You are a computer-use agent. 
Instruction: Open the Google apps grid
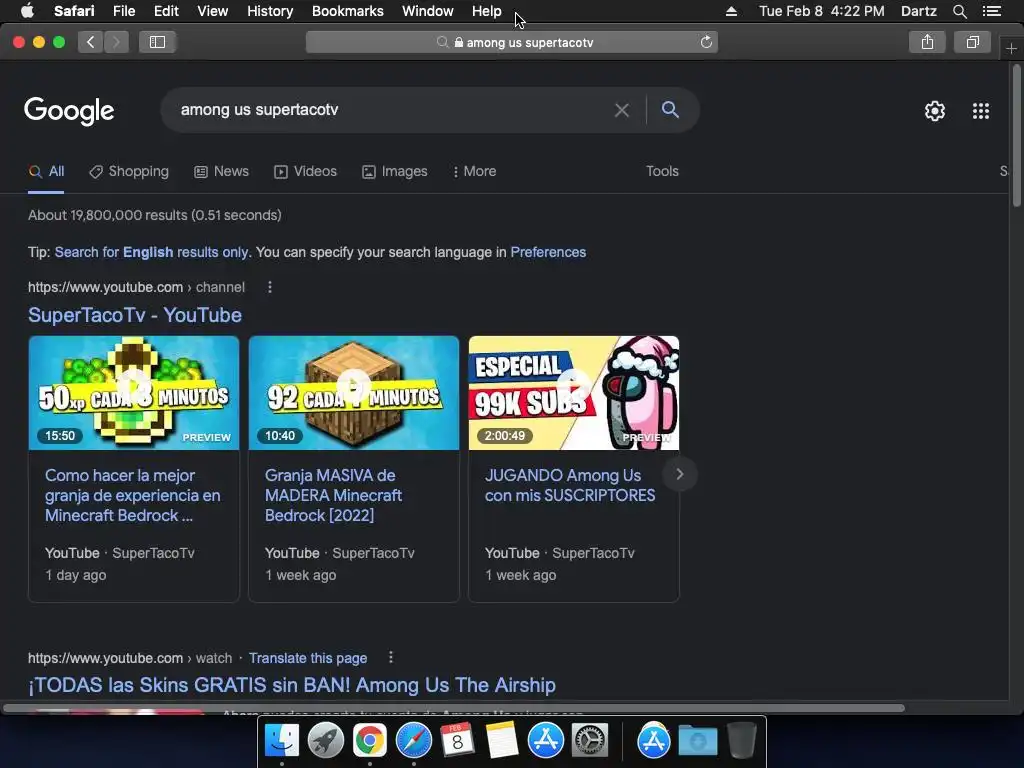click(x=981, y=111)
